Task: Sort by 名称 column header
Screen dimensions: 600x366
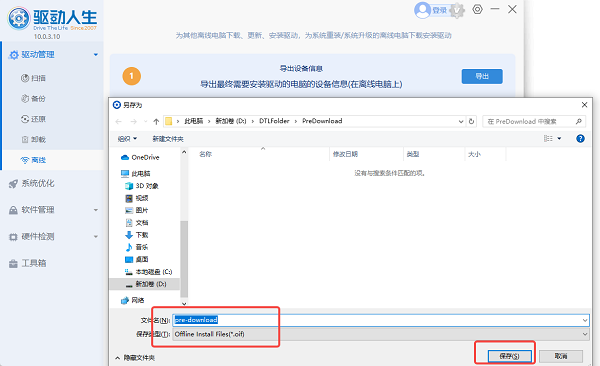Action: pos(205,154)
